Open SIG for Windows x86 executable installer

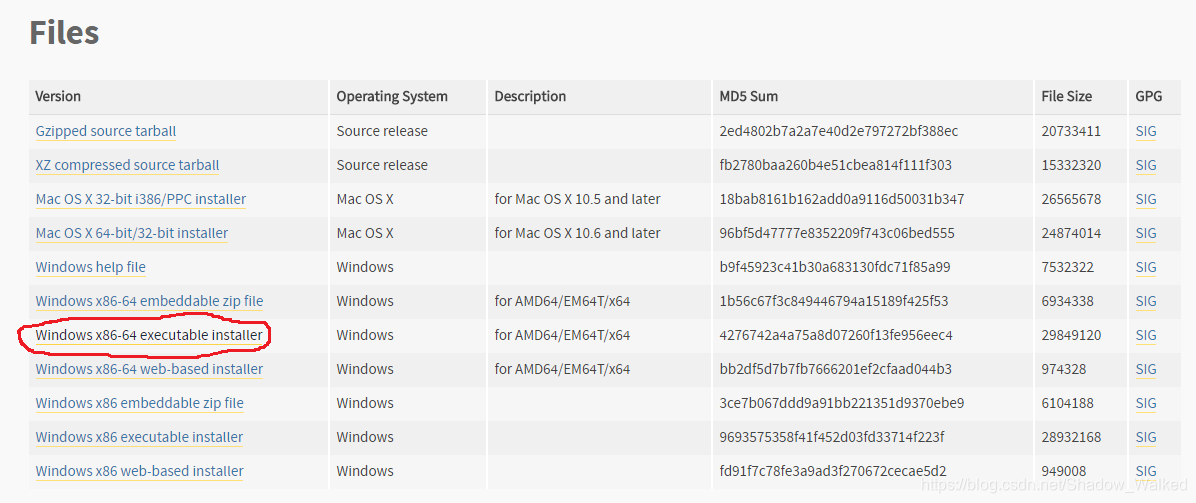pos(1146,437)
